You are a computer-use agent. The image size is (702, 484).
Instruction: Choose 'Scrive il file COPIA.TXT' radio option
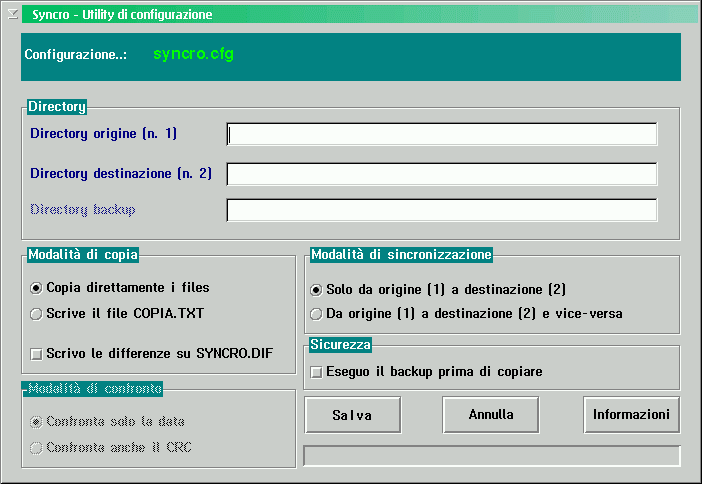coord(37,313)
